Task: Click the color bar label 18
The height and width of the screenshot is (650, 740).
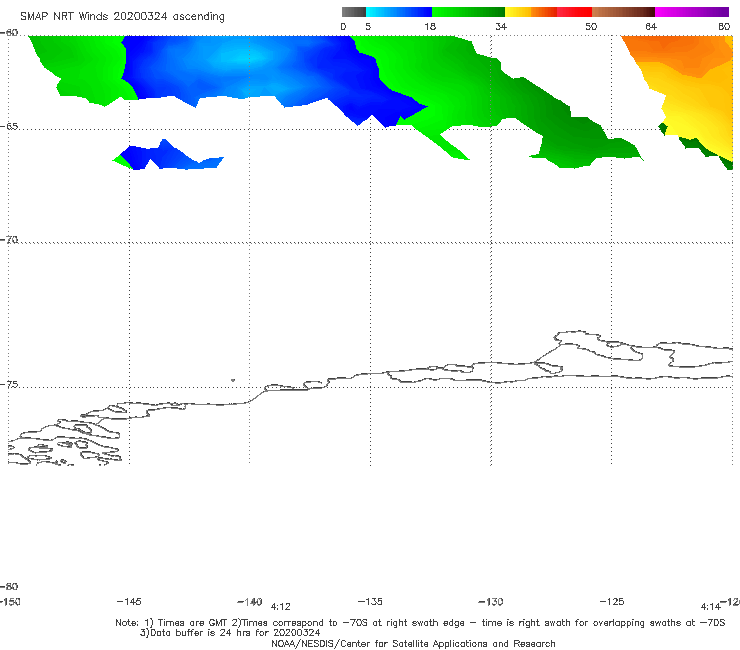Action: [x=430, y=26]
